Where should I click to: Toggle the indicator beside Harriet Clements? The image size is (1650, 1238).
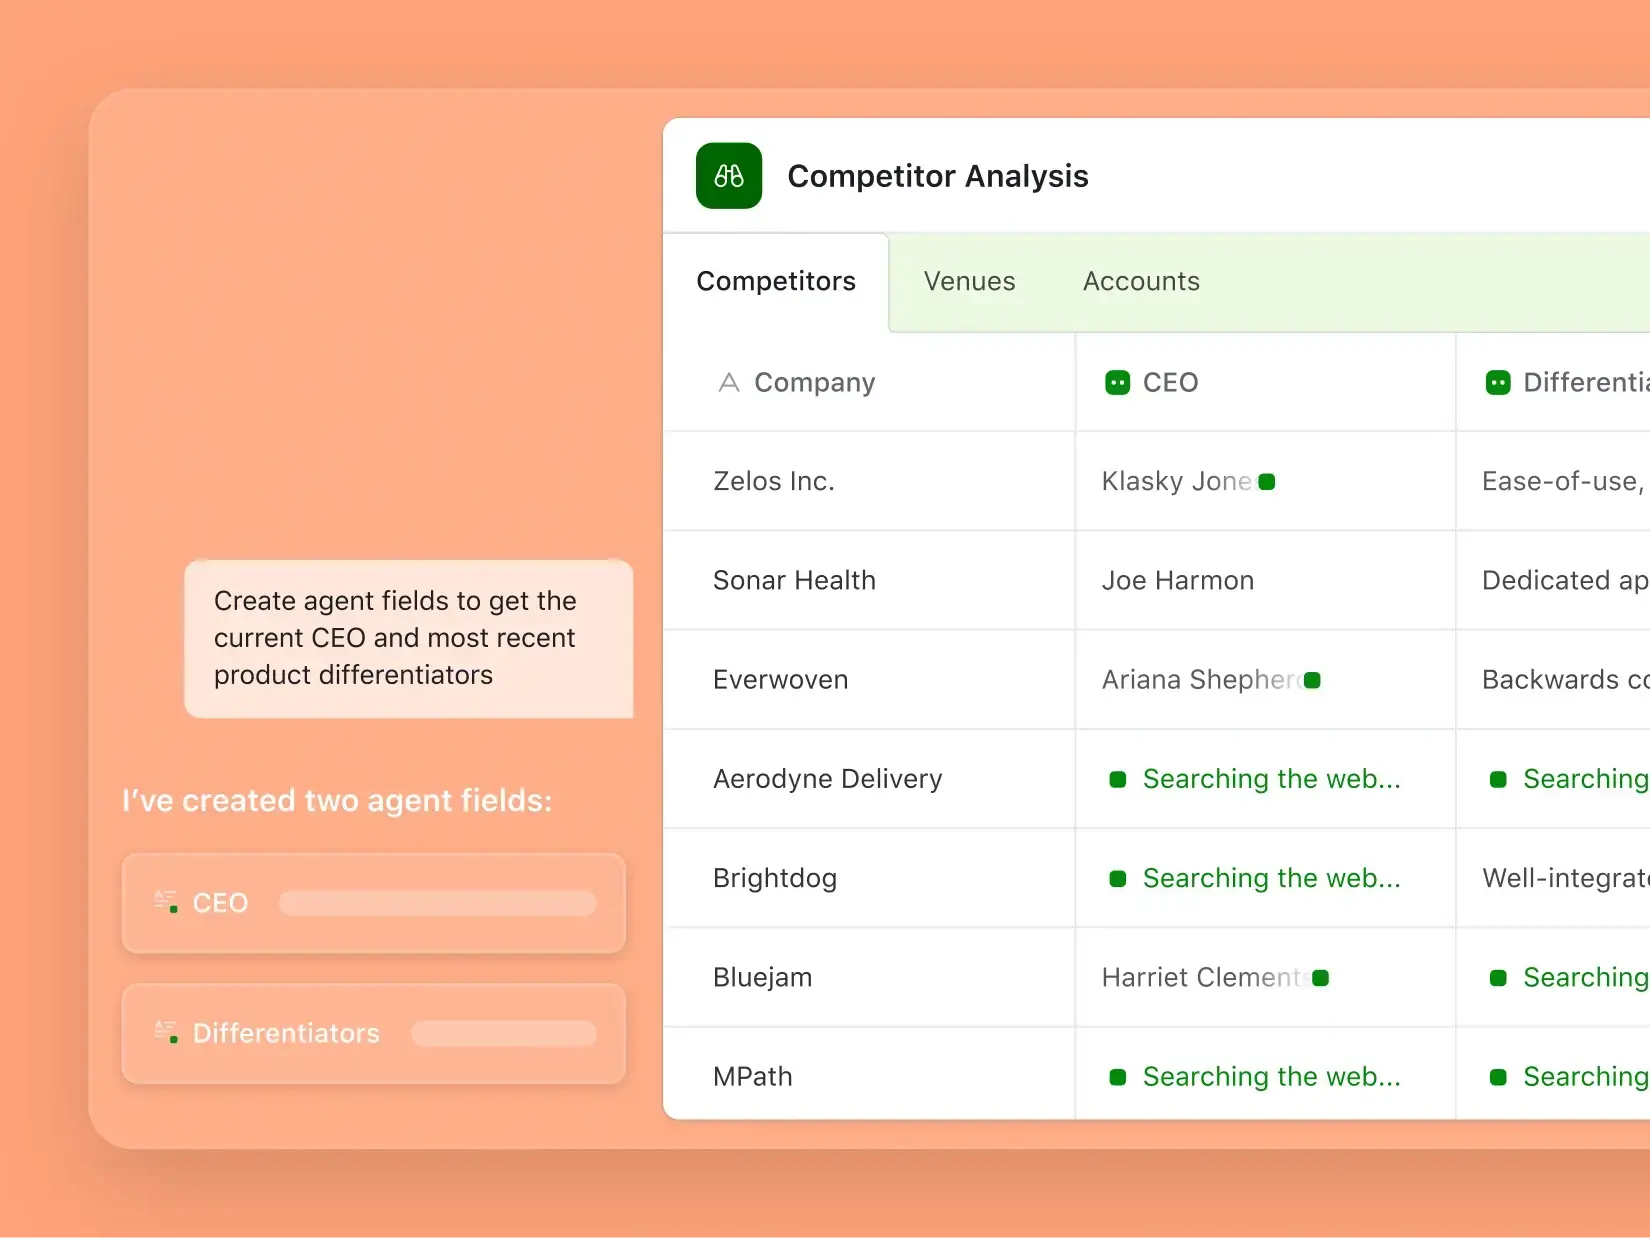1320,978
